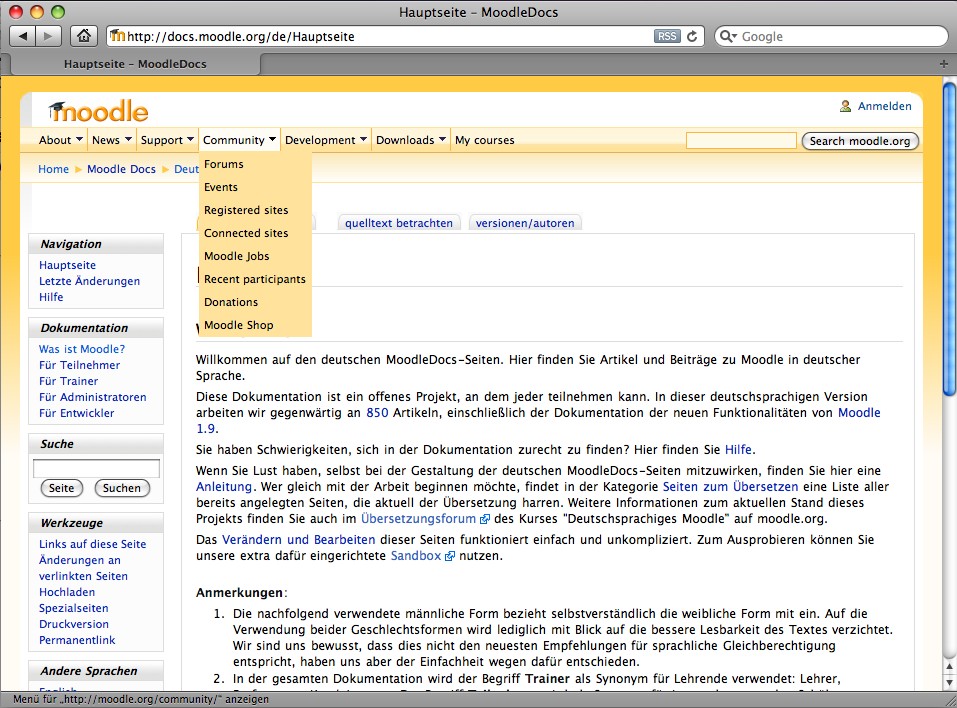Screen dimensions: 957x708
Task: Follow the Übersetzungsforum link
Action: (x=418, y=519)
